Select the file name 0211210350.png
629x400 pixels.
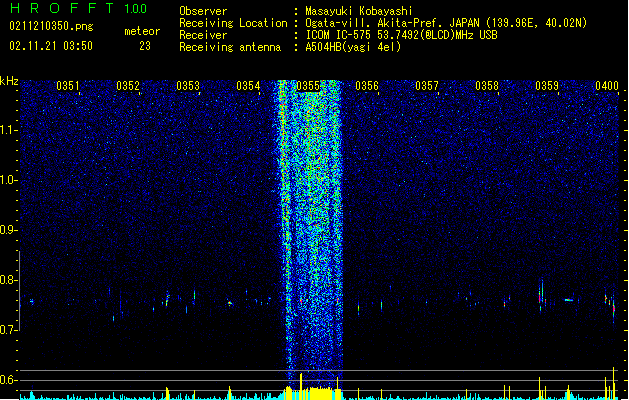click(51, 26)
